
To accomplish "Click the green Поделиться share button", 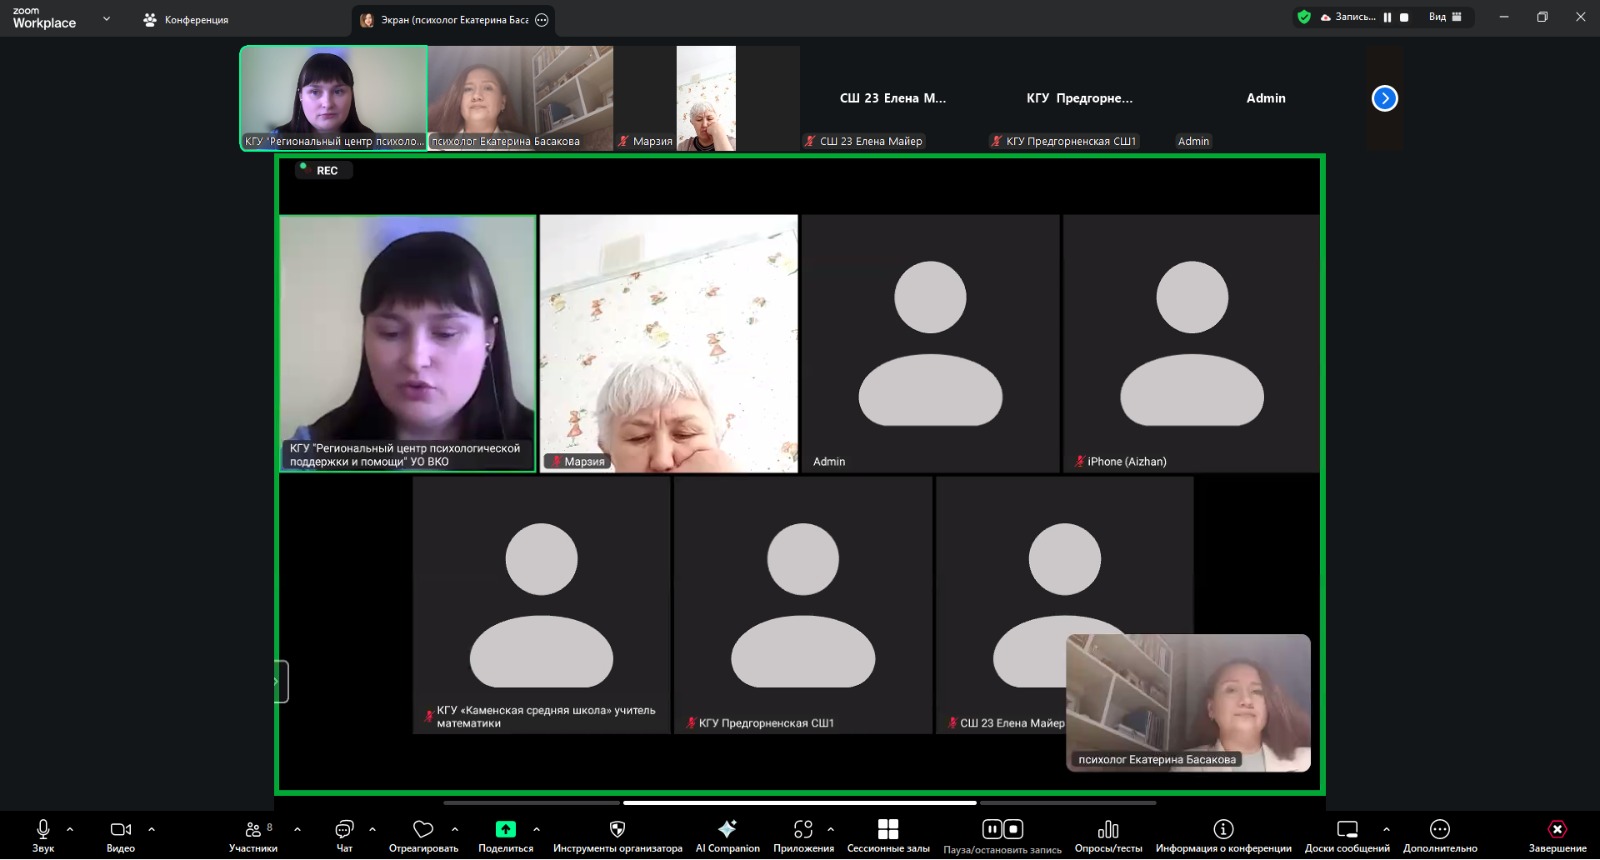I will pyautogui.click(x=506, y=830).
